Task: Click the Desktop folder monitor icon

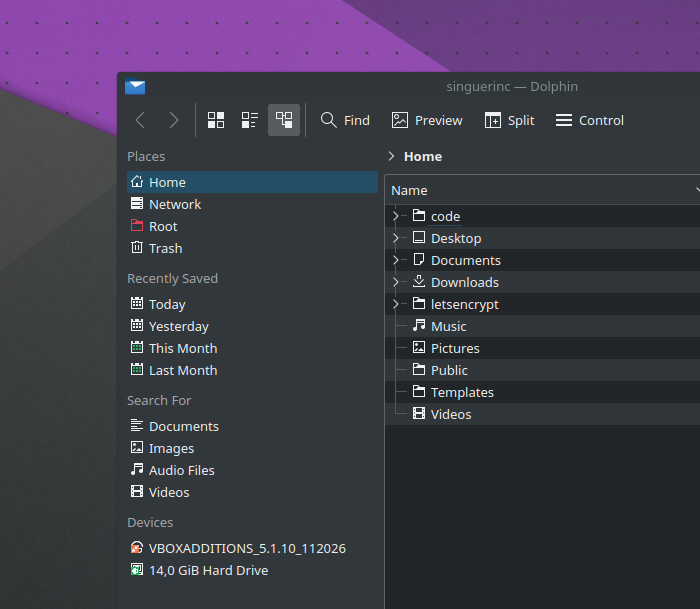Action: click(419, 237)
